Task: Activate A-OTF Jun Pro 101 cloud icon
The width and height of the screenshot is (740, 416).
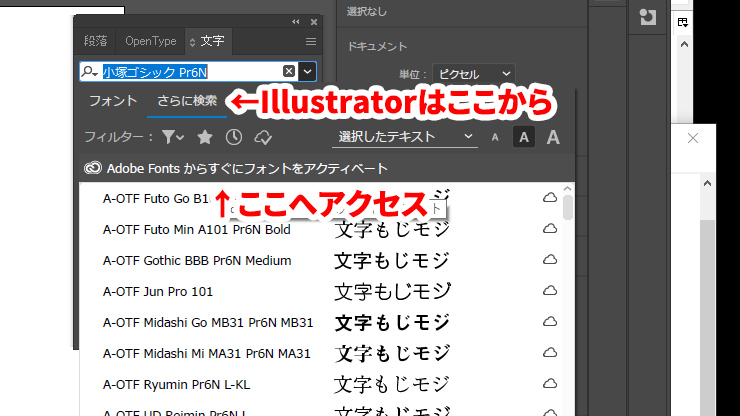Action: [x=549, y=292]
